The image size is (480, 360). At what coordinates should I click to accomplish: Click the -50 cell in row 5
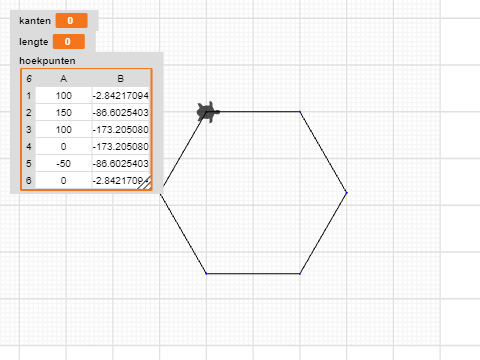click(x=63, y=164)
